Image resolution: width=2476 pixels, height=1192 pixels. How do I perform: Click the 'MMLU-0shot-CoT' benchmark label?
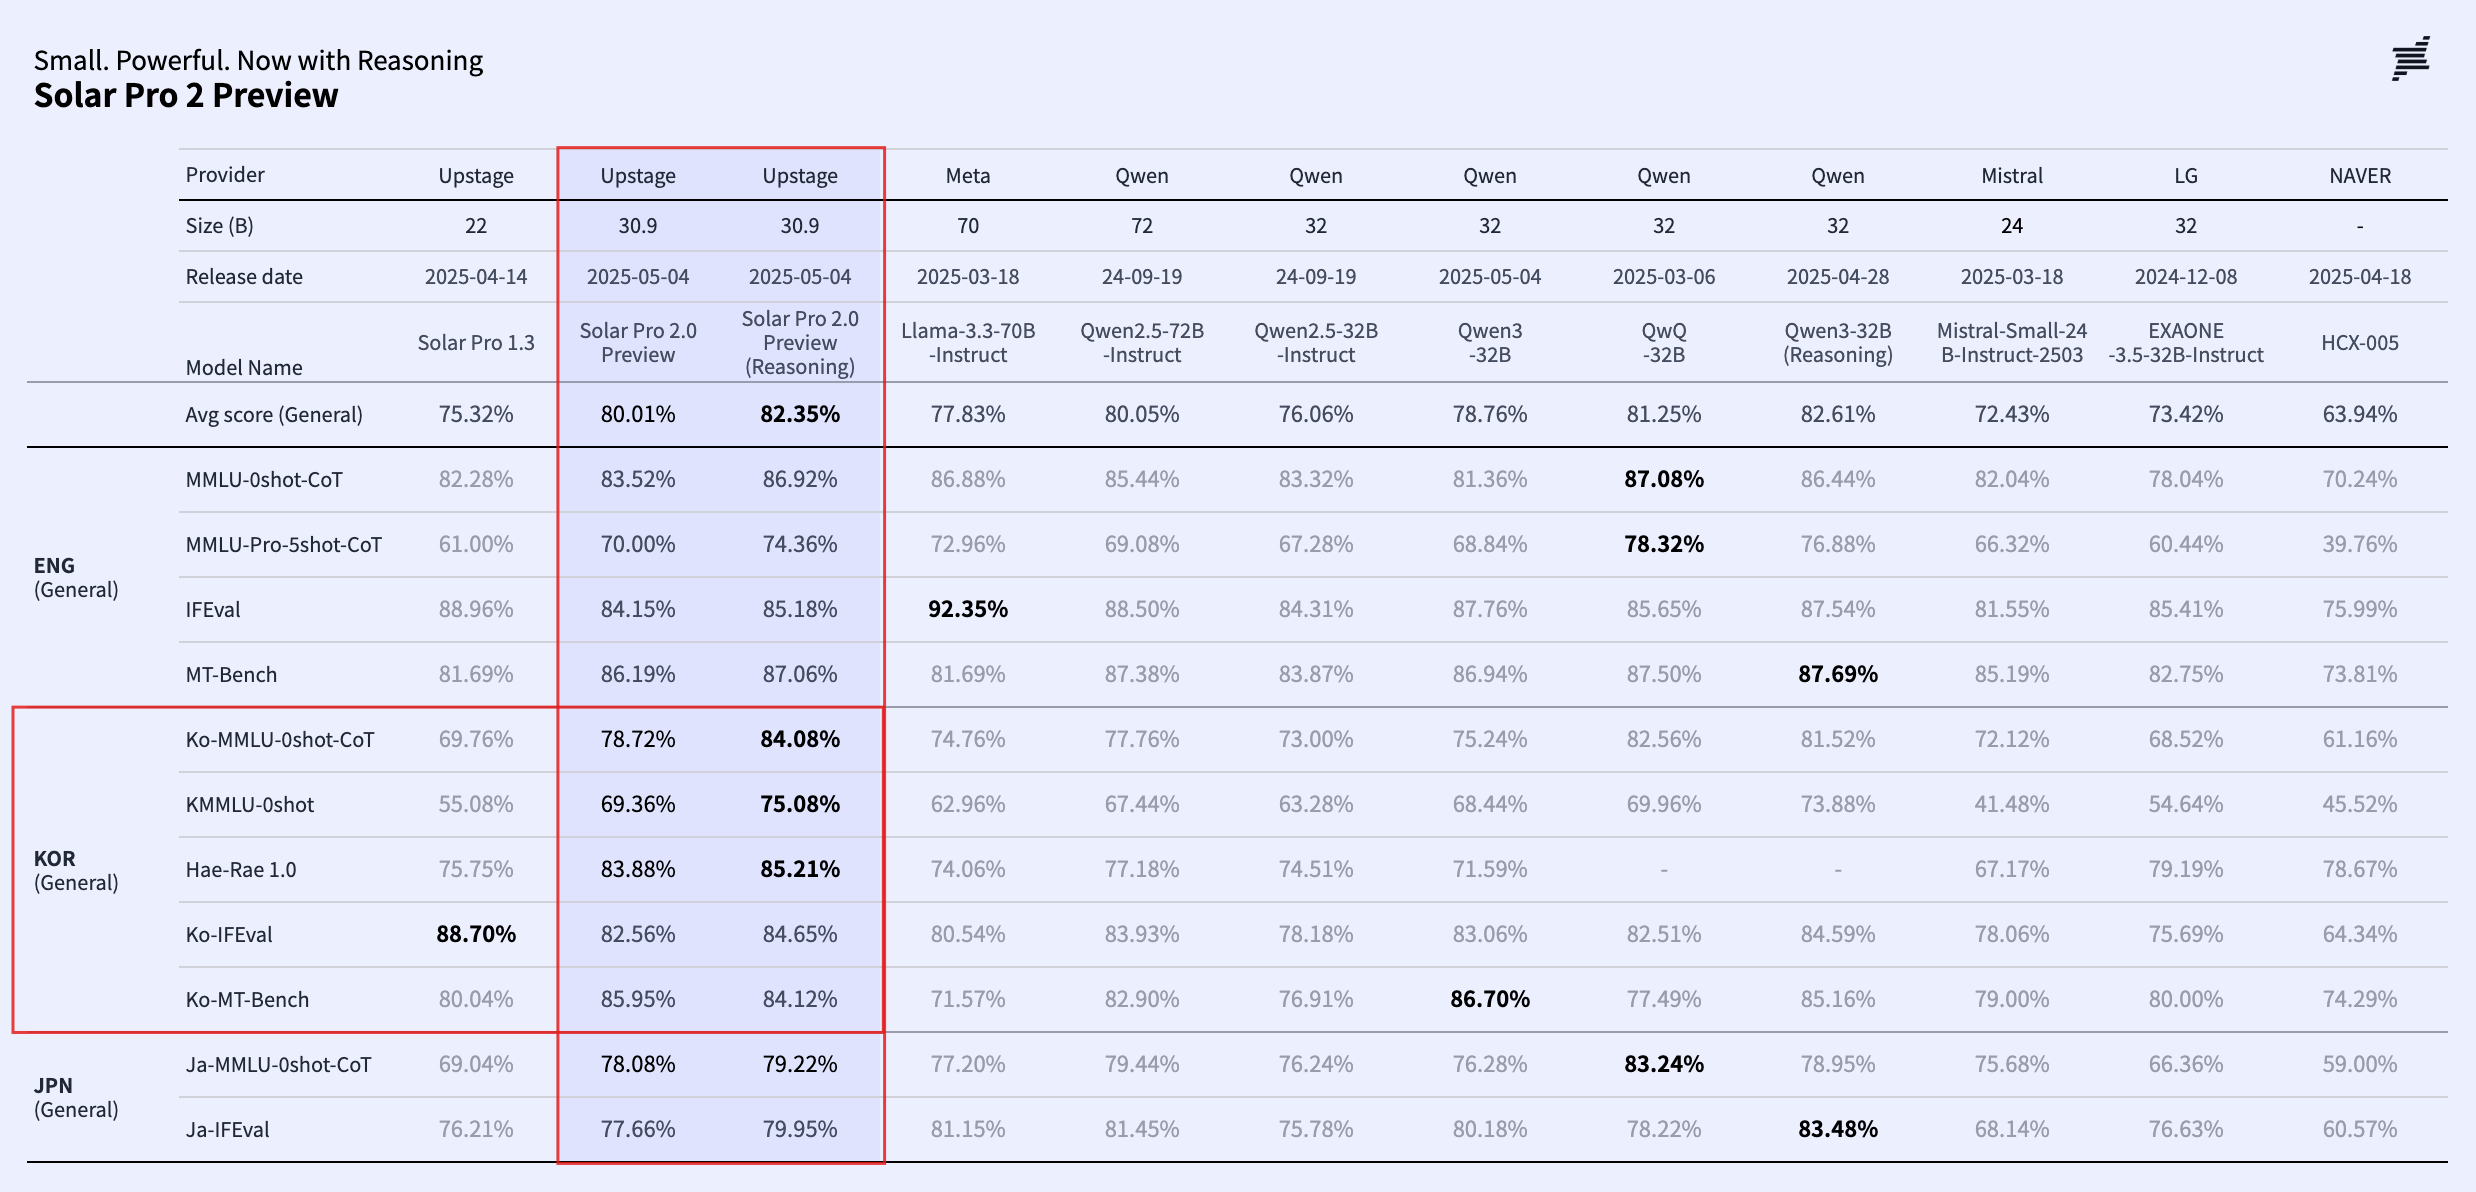tap(264, 480)
